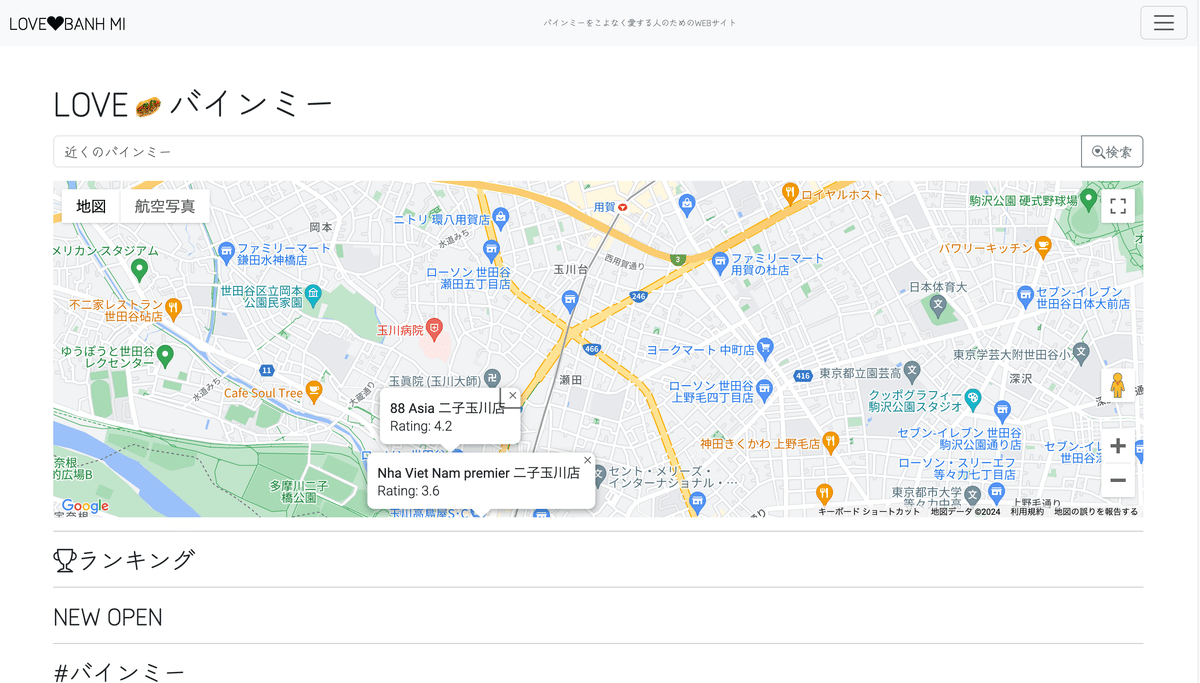
Task: Click the ローソン 世田谷瀬田五丁目店 marker
Action: (490, 249)
